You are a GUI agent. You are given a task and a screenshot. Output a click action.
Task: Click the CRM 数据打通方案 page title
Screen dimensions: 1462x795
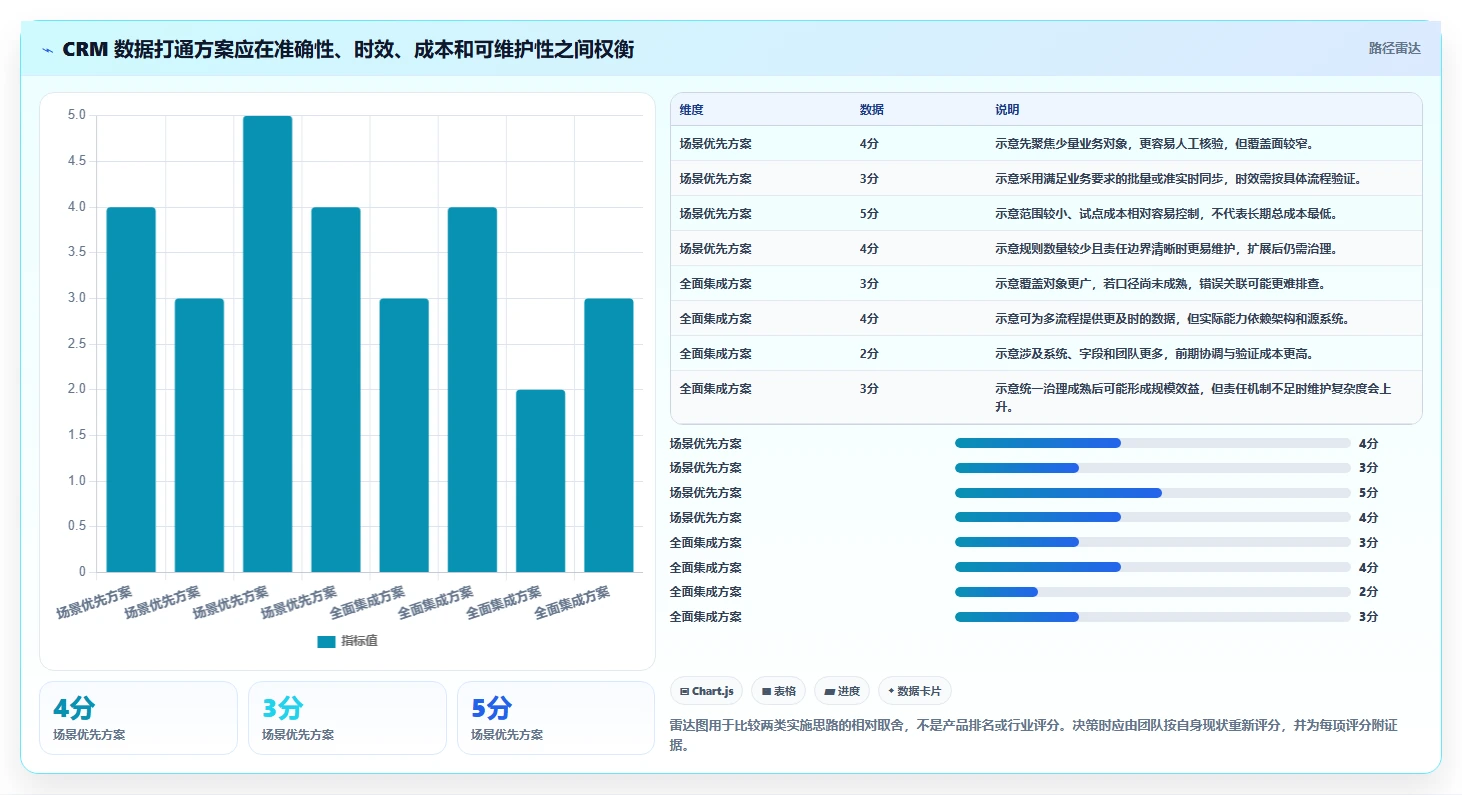click(x=348, y=49)
